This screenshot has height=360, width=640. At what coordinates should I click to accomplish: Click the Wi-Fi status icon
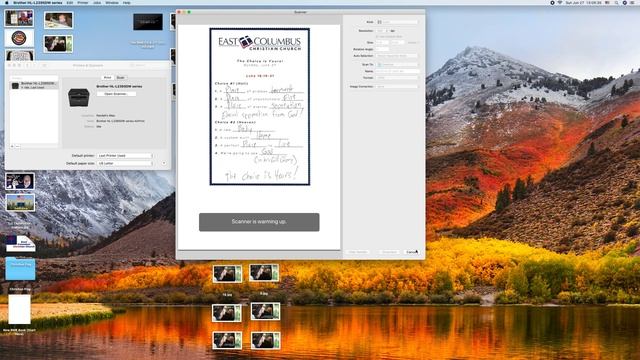[560, 2]
